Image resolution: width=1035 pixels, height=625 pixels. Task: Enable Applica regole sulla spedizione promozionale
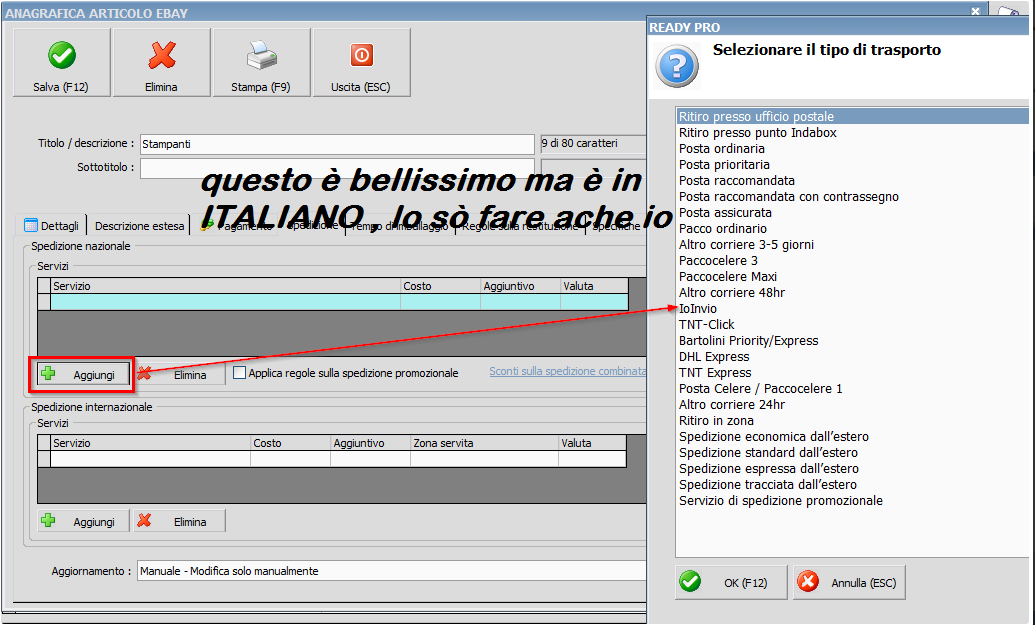[240, 373]
